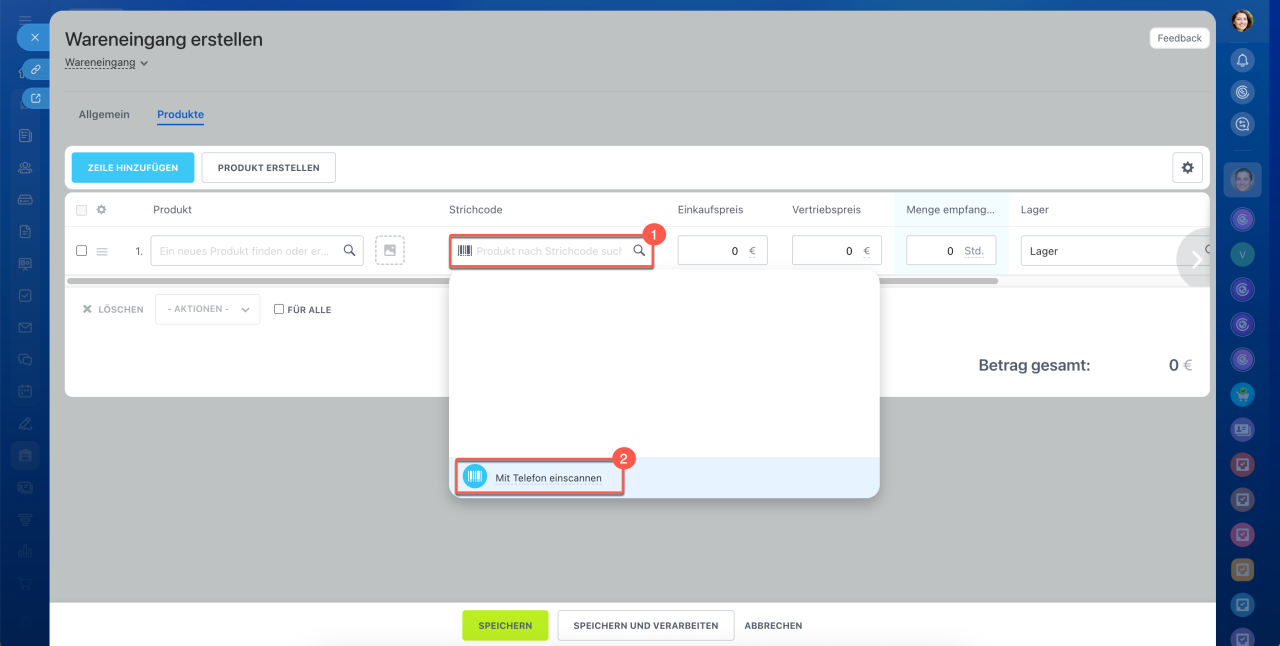
Task: Select the Produkte tab
Action: 180,114
